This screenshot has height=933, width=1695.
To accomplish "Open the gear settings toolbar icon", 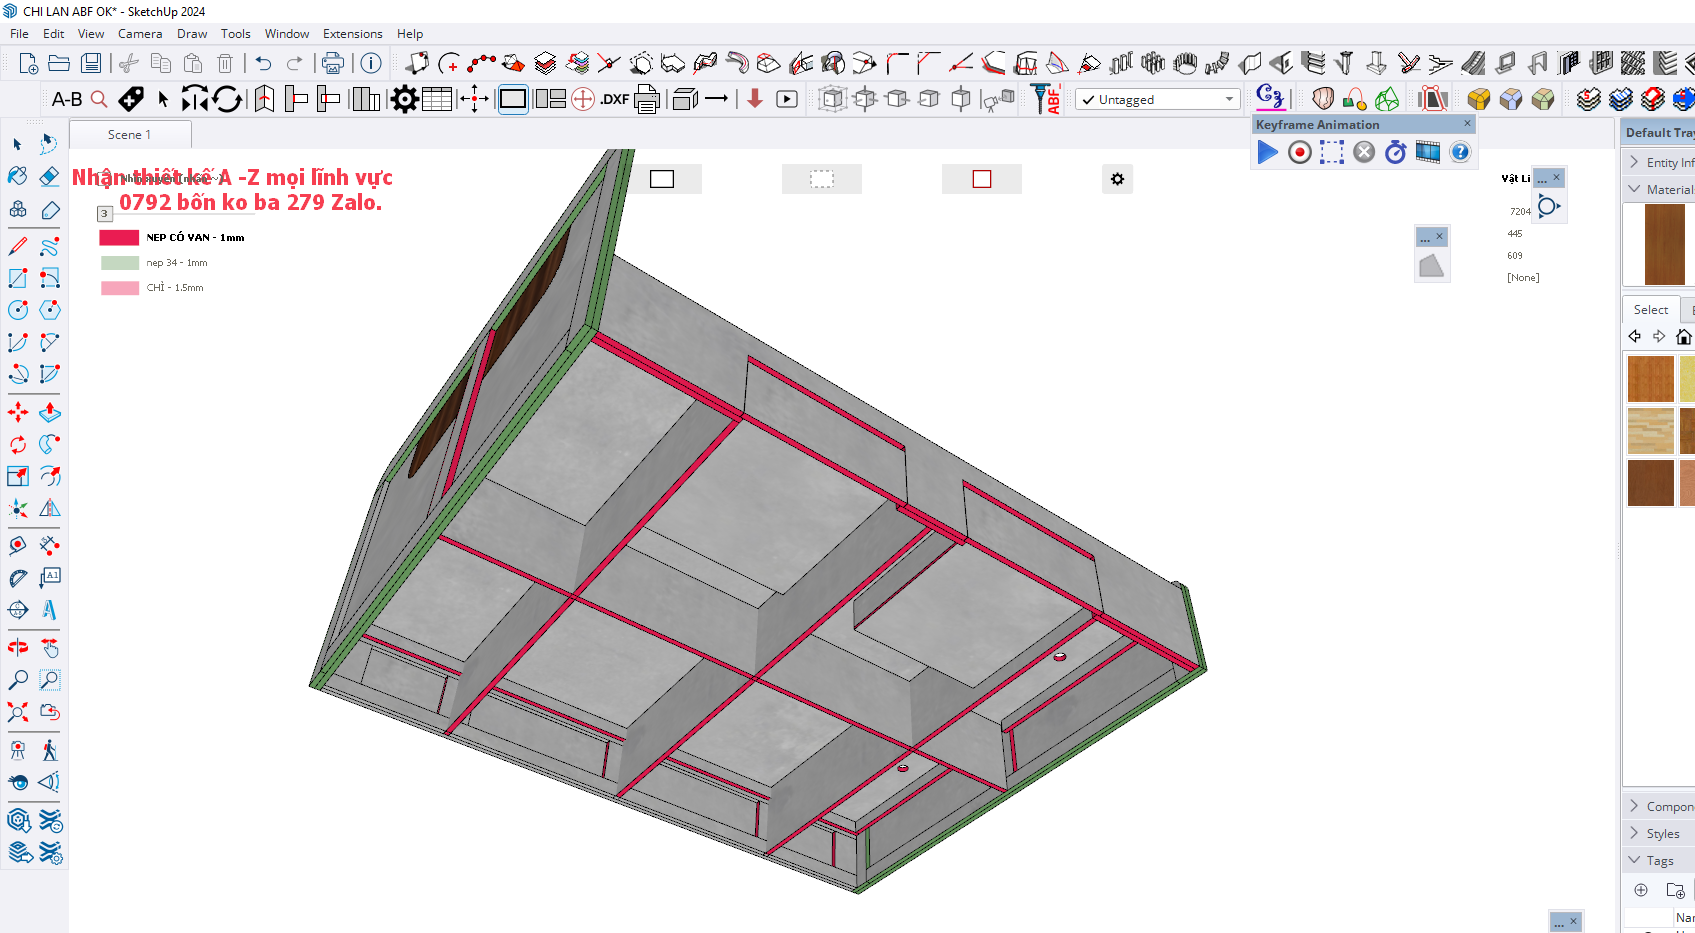I will 404,99.
